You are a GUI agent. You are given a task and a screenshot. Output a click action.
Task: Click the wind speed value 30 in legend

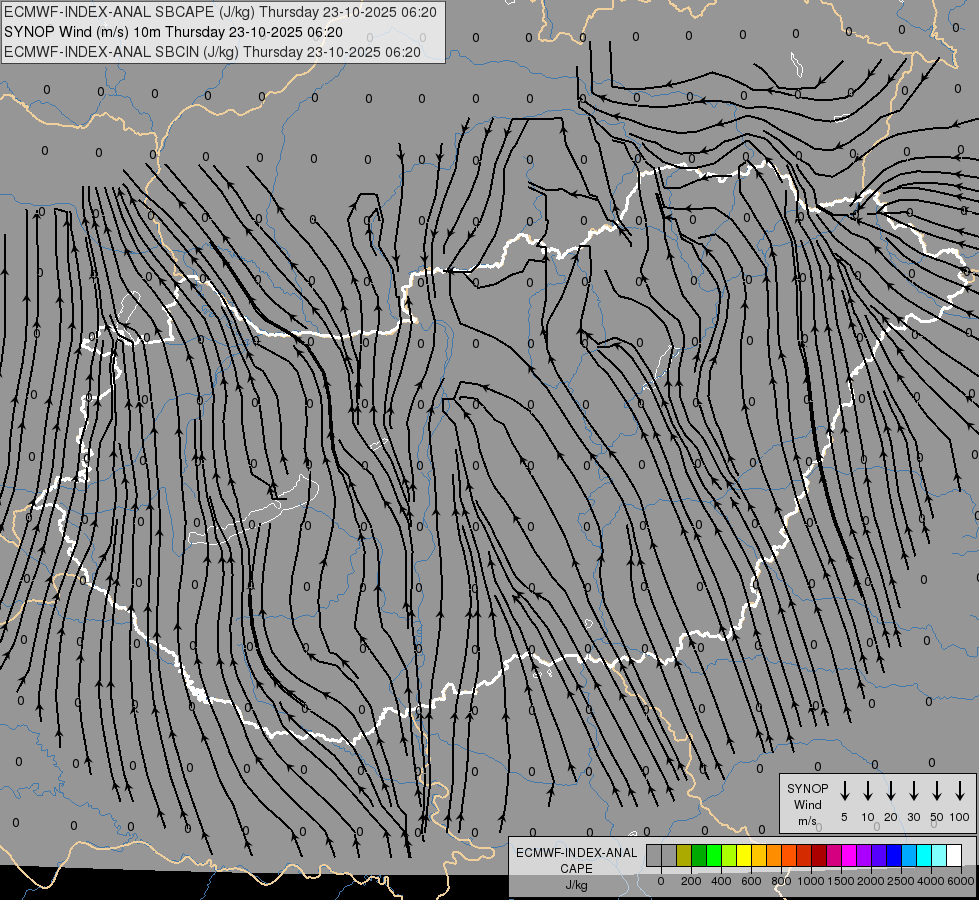point(913,817)
